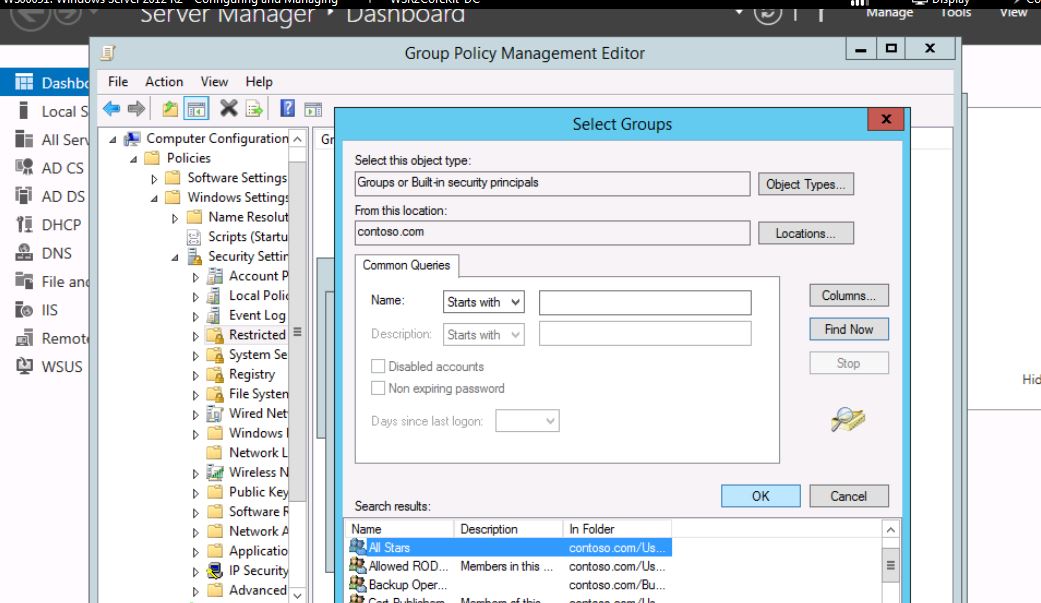
Task: Click console tree scroll down arrow
Action: point(297,596)
